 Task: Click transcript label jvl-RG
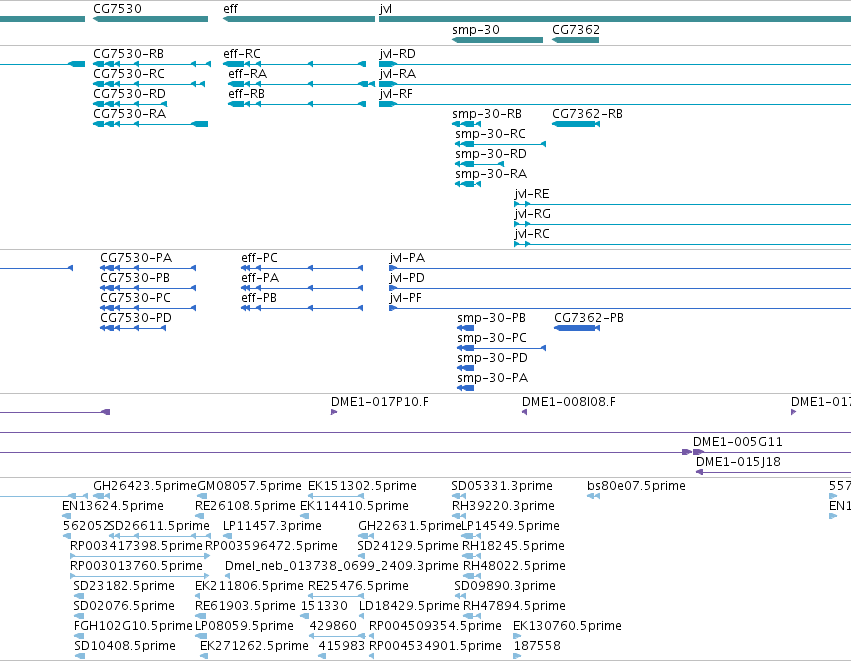click(532, 214)
